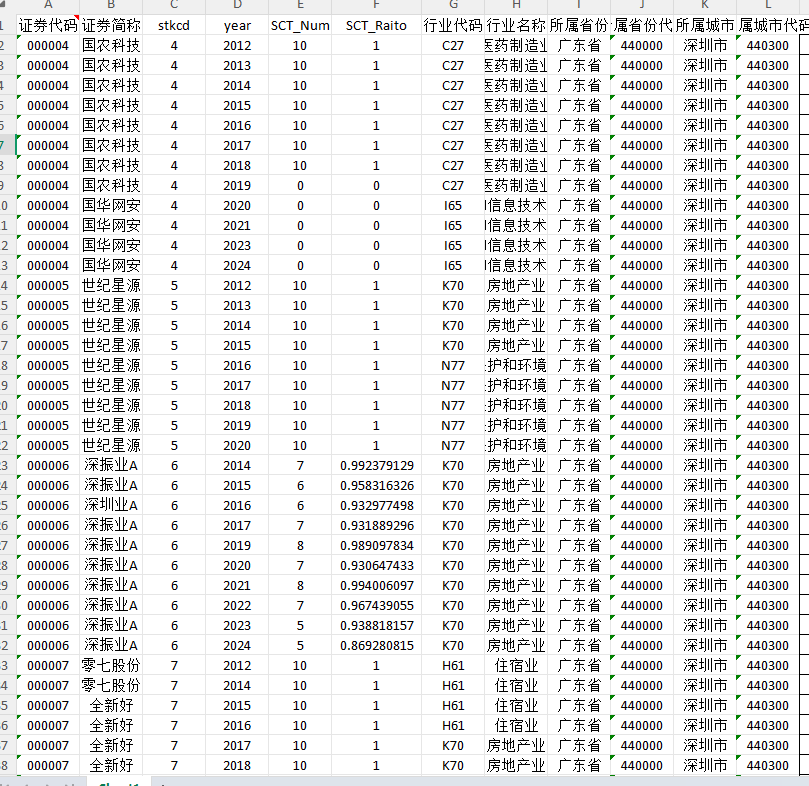Click the 证券代码 header cell
809x786 pixels.
(x=47, y=25)
